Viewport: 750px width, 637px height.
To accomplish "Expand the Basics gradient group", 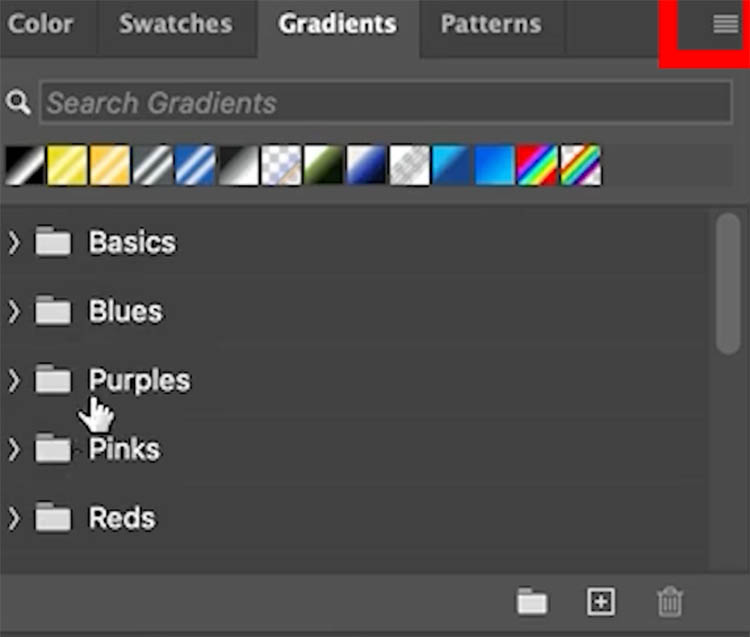I will 14,242.
